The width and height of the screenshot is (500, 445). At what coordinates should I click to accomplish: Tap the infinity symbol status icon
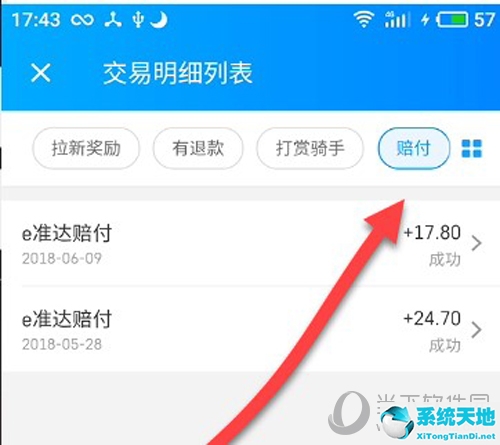pos(82,20)
